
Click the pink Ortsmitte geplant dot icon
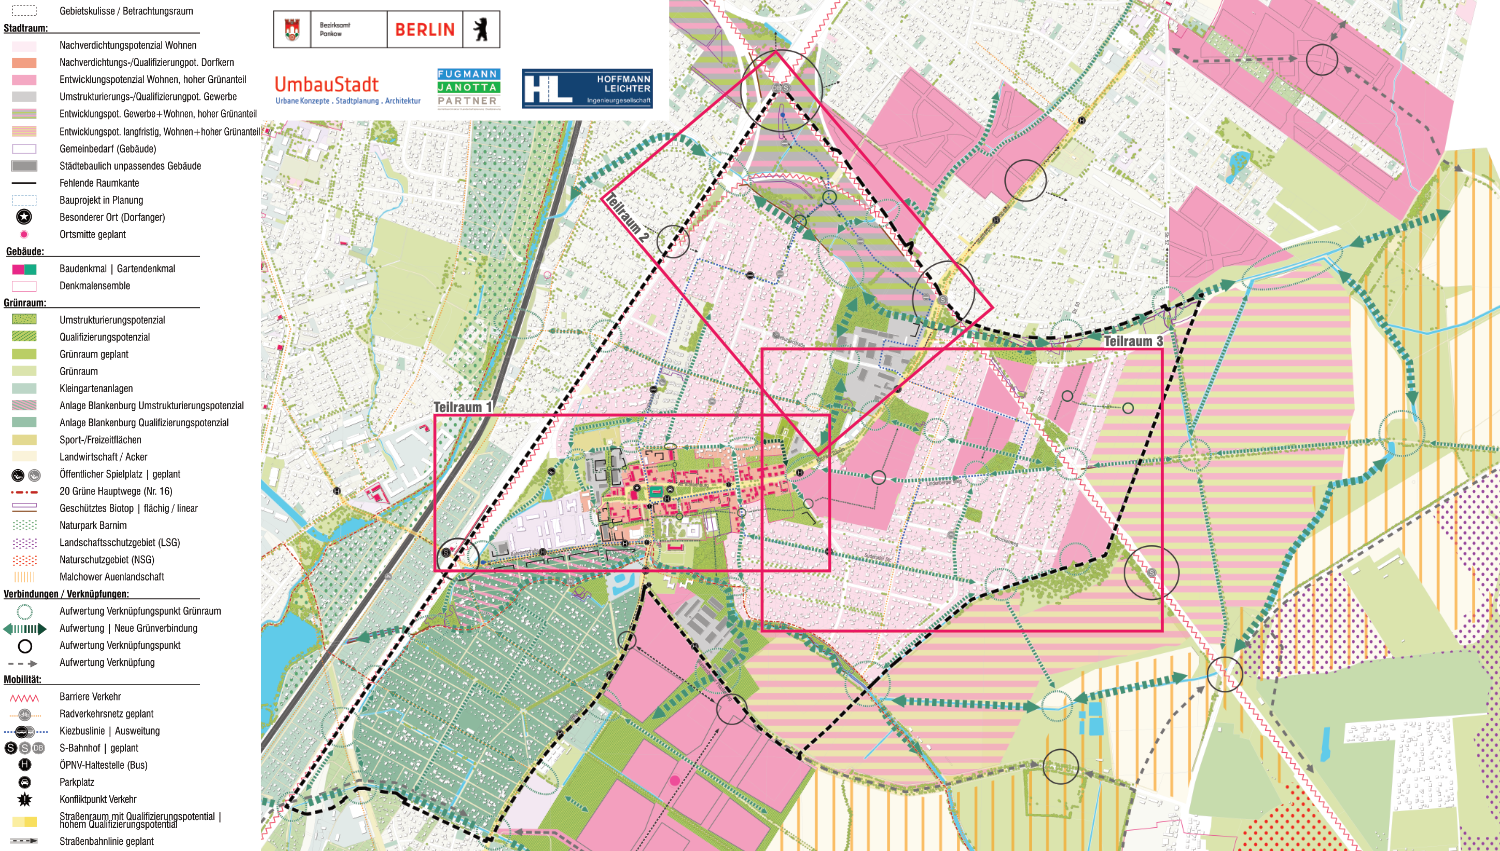pos(24,234)
